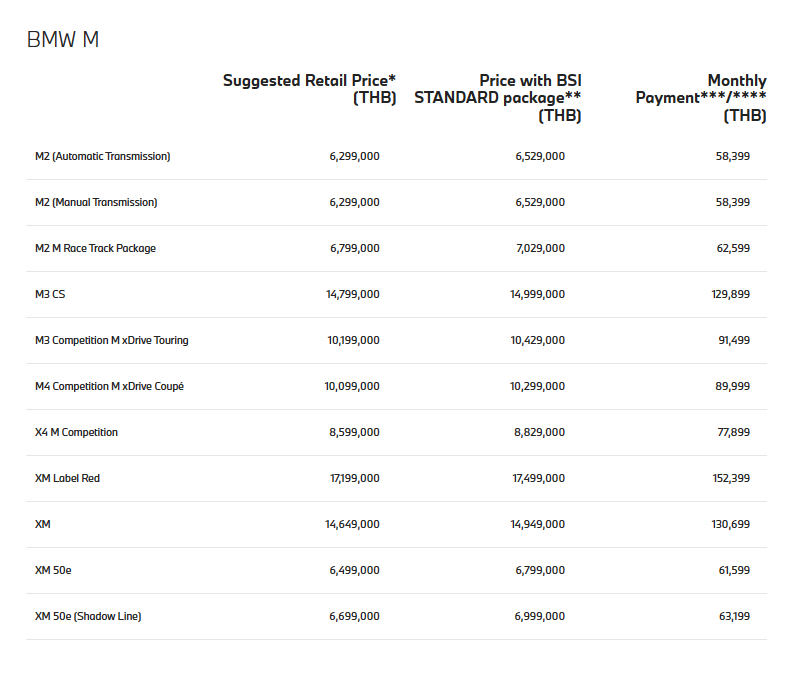Select the M2 (Manual Transmission) model name
Image resolution: width=800 pixels, height=674 pixels.
[96, 202]
